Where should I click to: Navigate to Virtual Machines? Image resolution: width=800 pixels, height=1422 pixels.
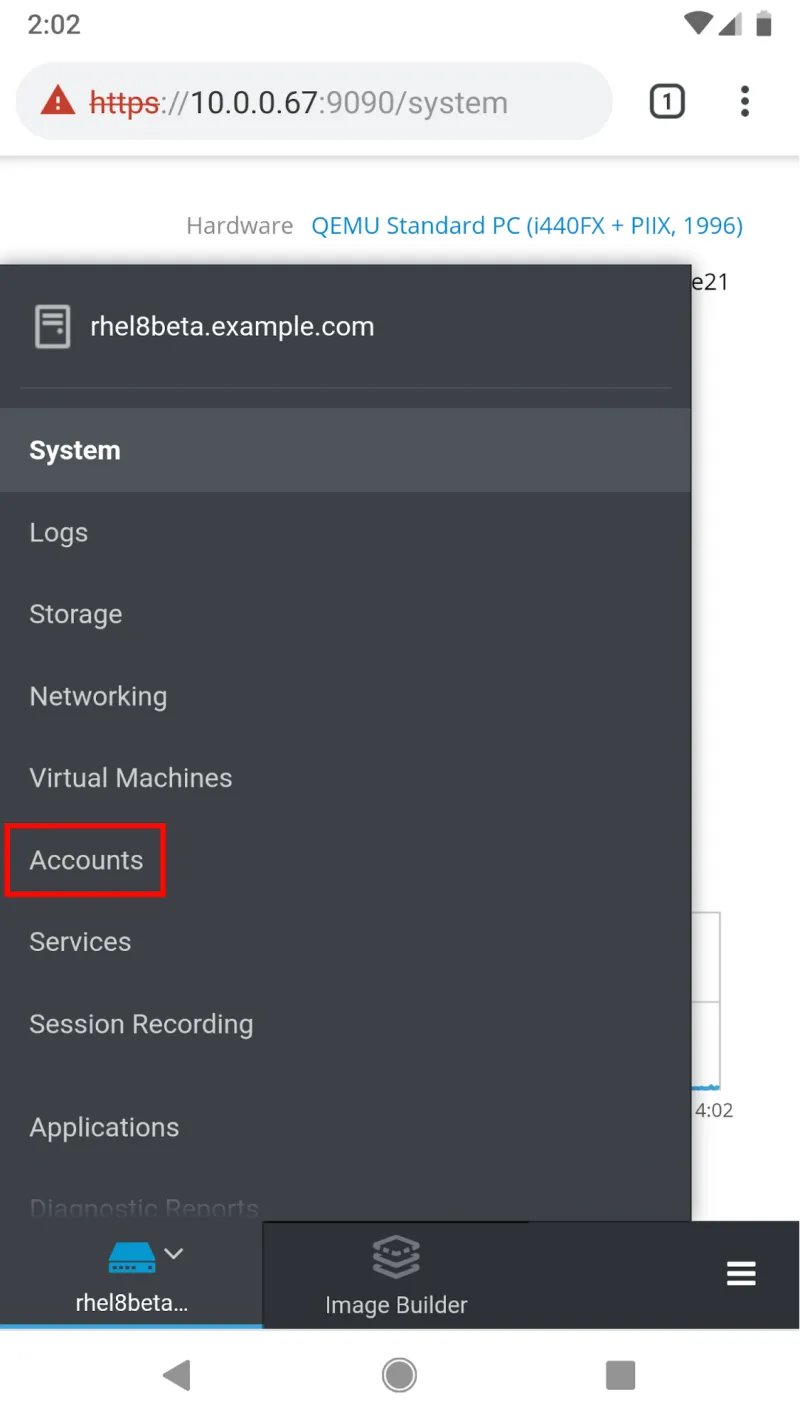[131, 777]
